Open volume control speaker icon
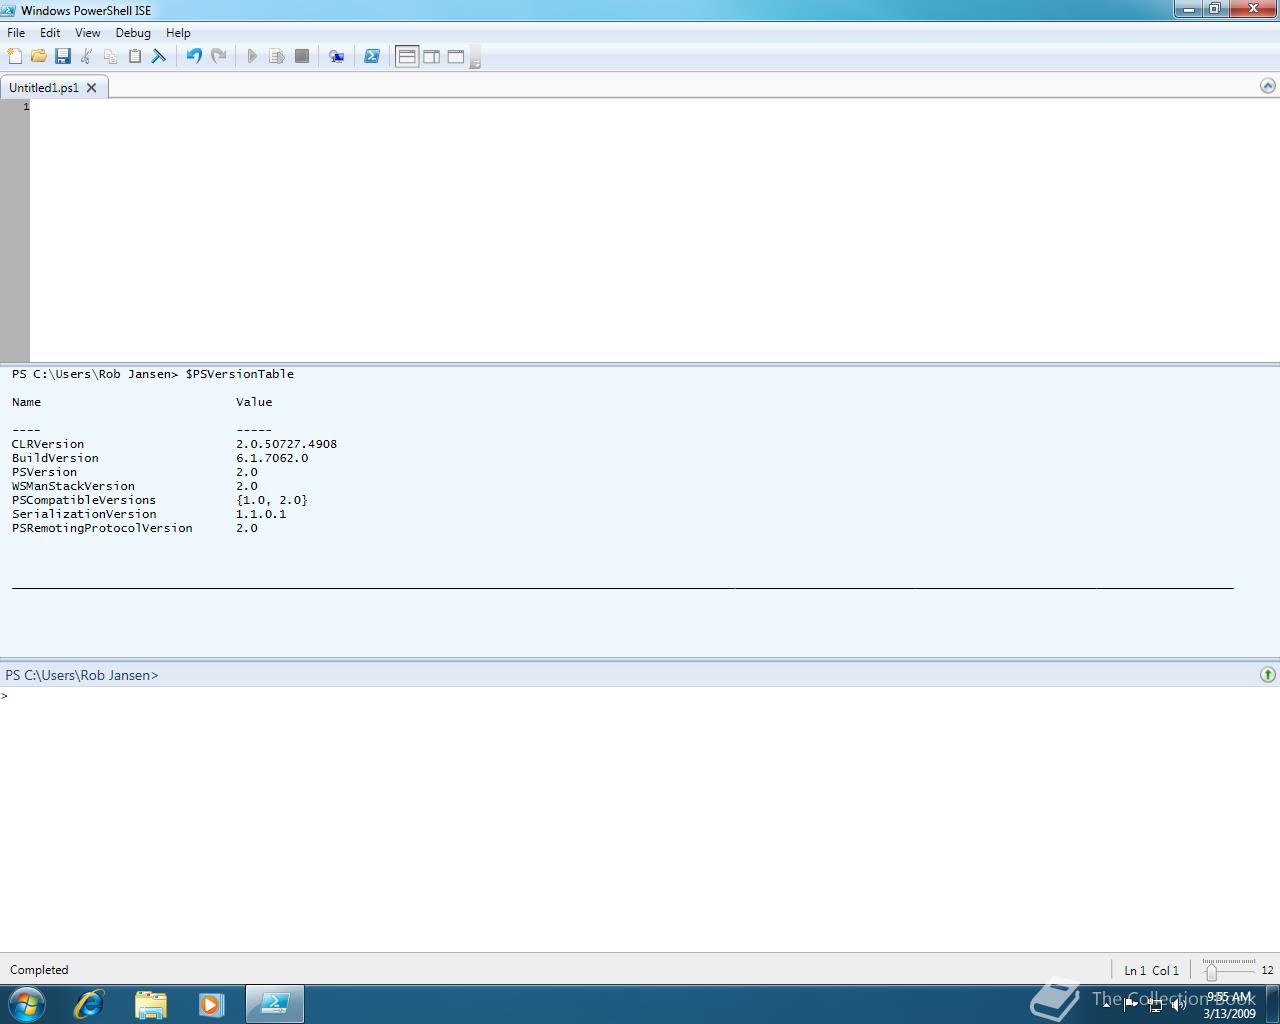The height and width of the screenshot is (1024, 1280). tap(1179, 1005)
